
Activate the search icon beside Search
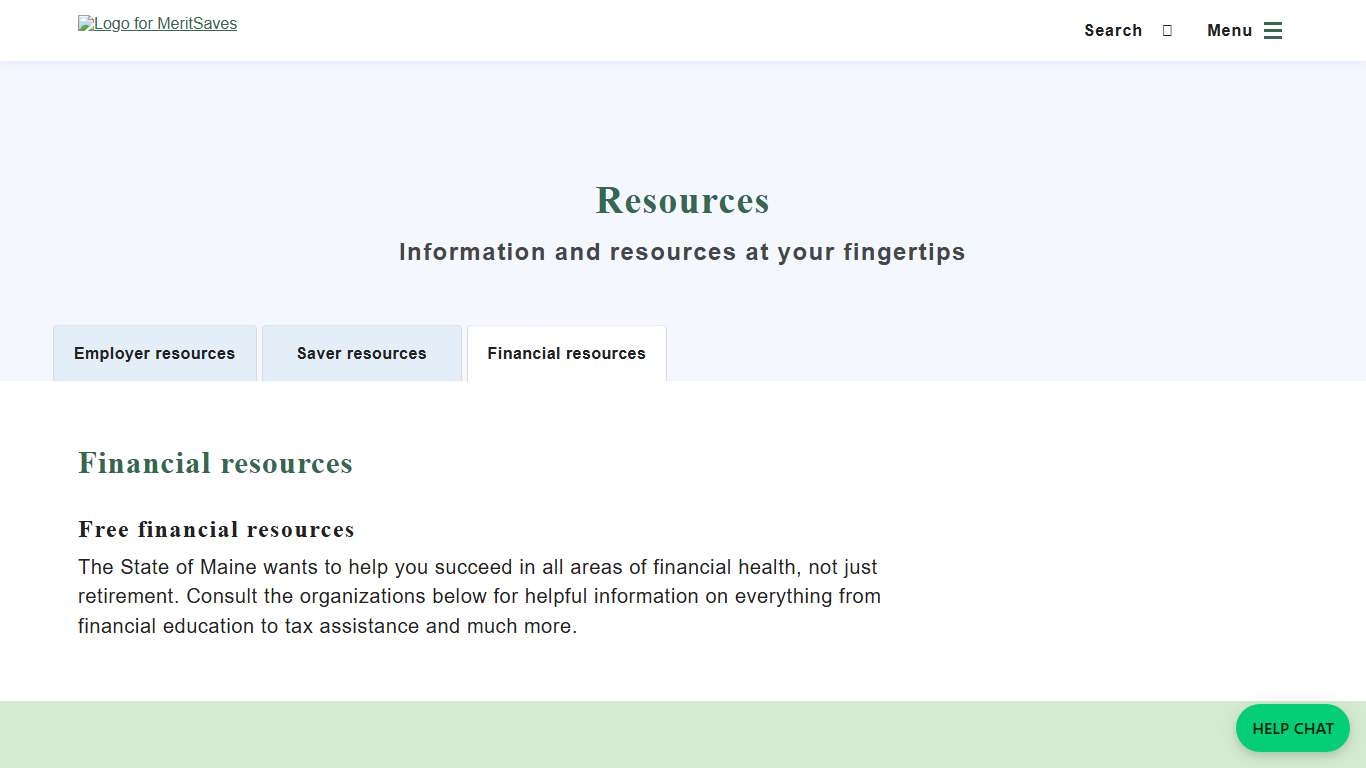[x=1166, y=30]
